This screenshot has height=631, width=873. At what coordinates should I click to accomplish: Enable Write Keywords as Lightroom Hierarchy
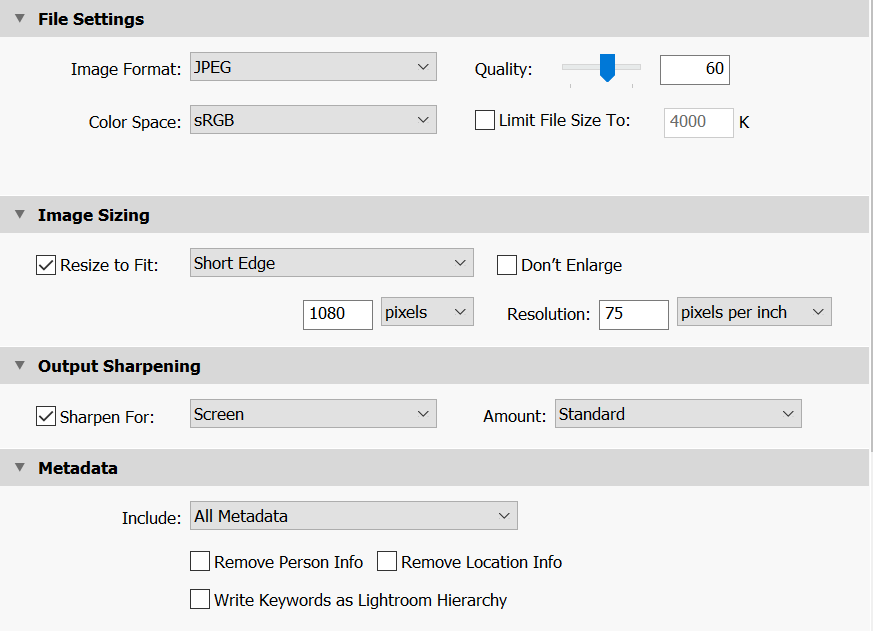pyautogui.click(x=199, y=600)
